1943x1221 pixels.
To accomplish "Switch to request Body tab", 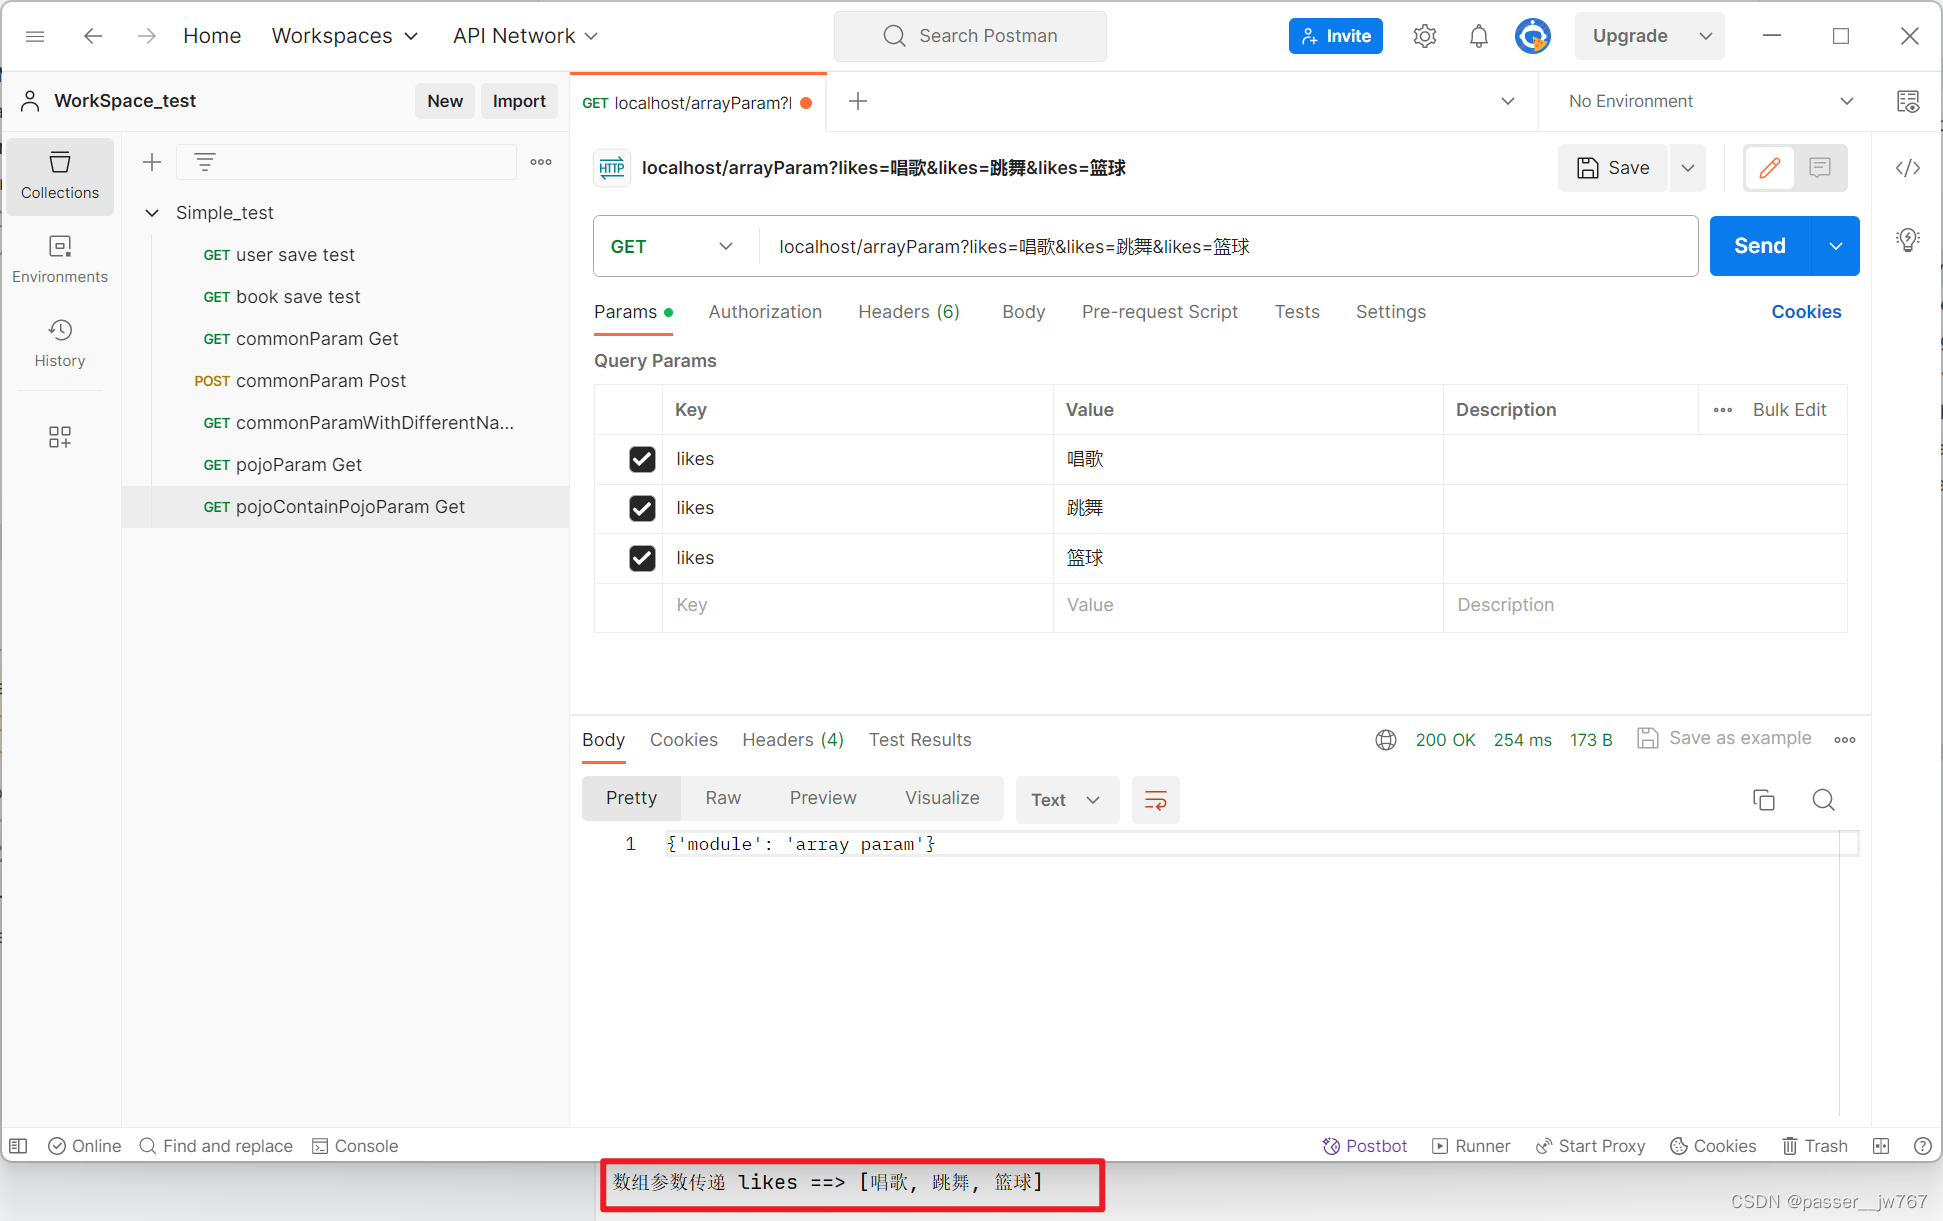I will coord(1024,312).
